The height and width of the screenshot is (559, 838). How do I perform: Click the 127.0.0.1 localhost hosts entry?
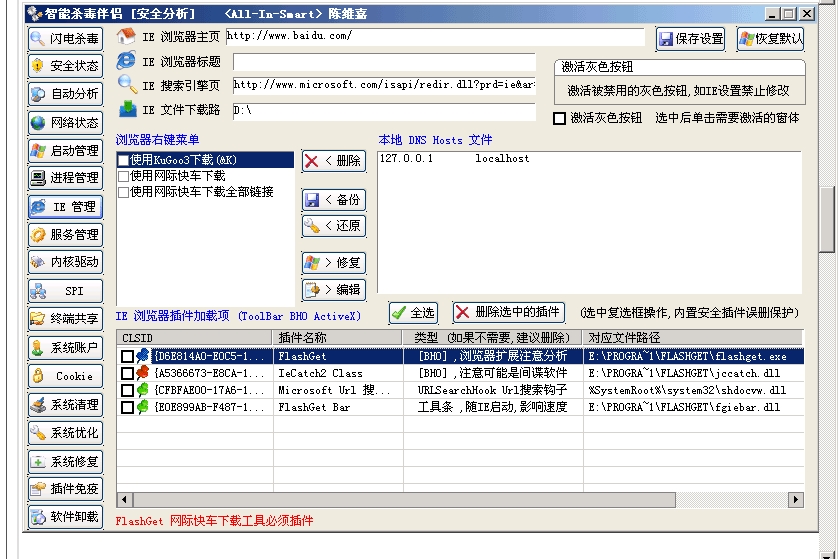tap(454, 159)
